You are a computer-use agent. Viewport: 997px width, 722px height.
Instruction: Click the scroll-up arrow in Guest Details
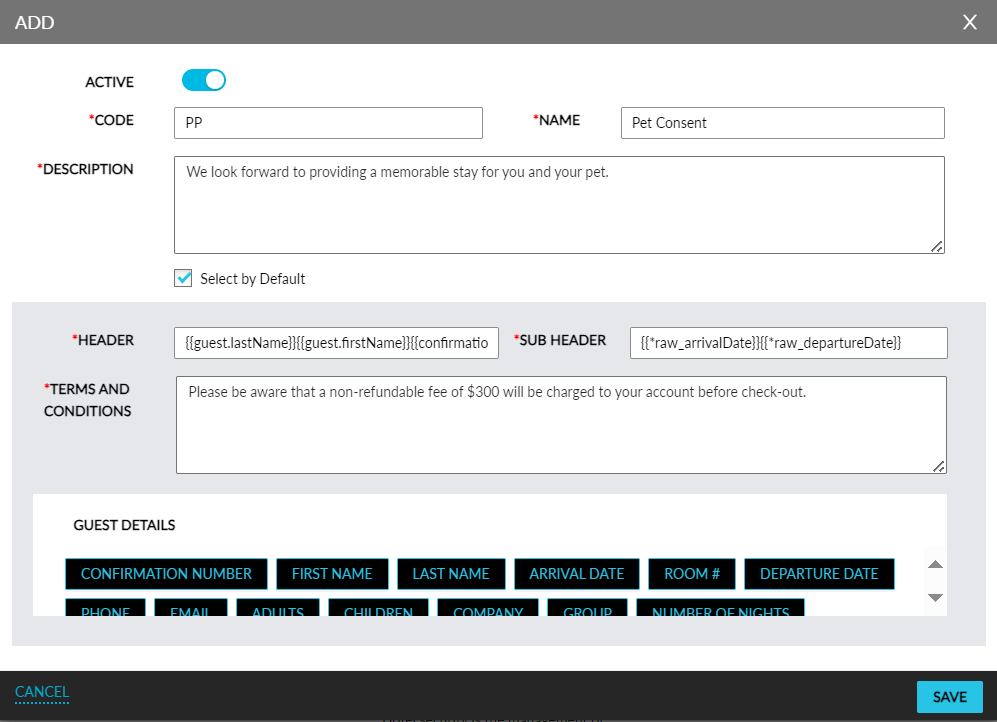click(935, 563)
